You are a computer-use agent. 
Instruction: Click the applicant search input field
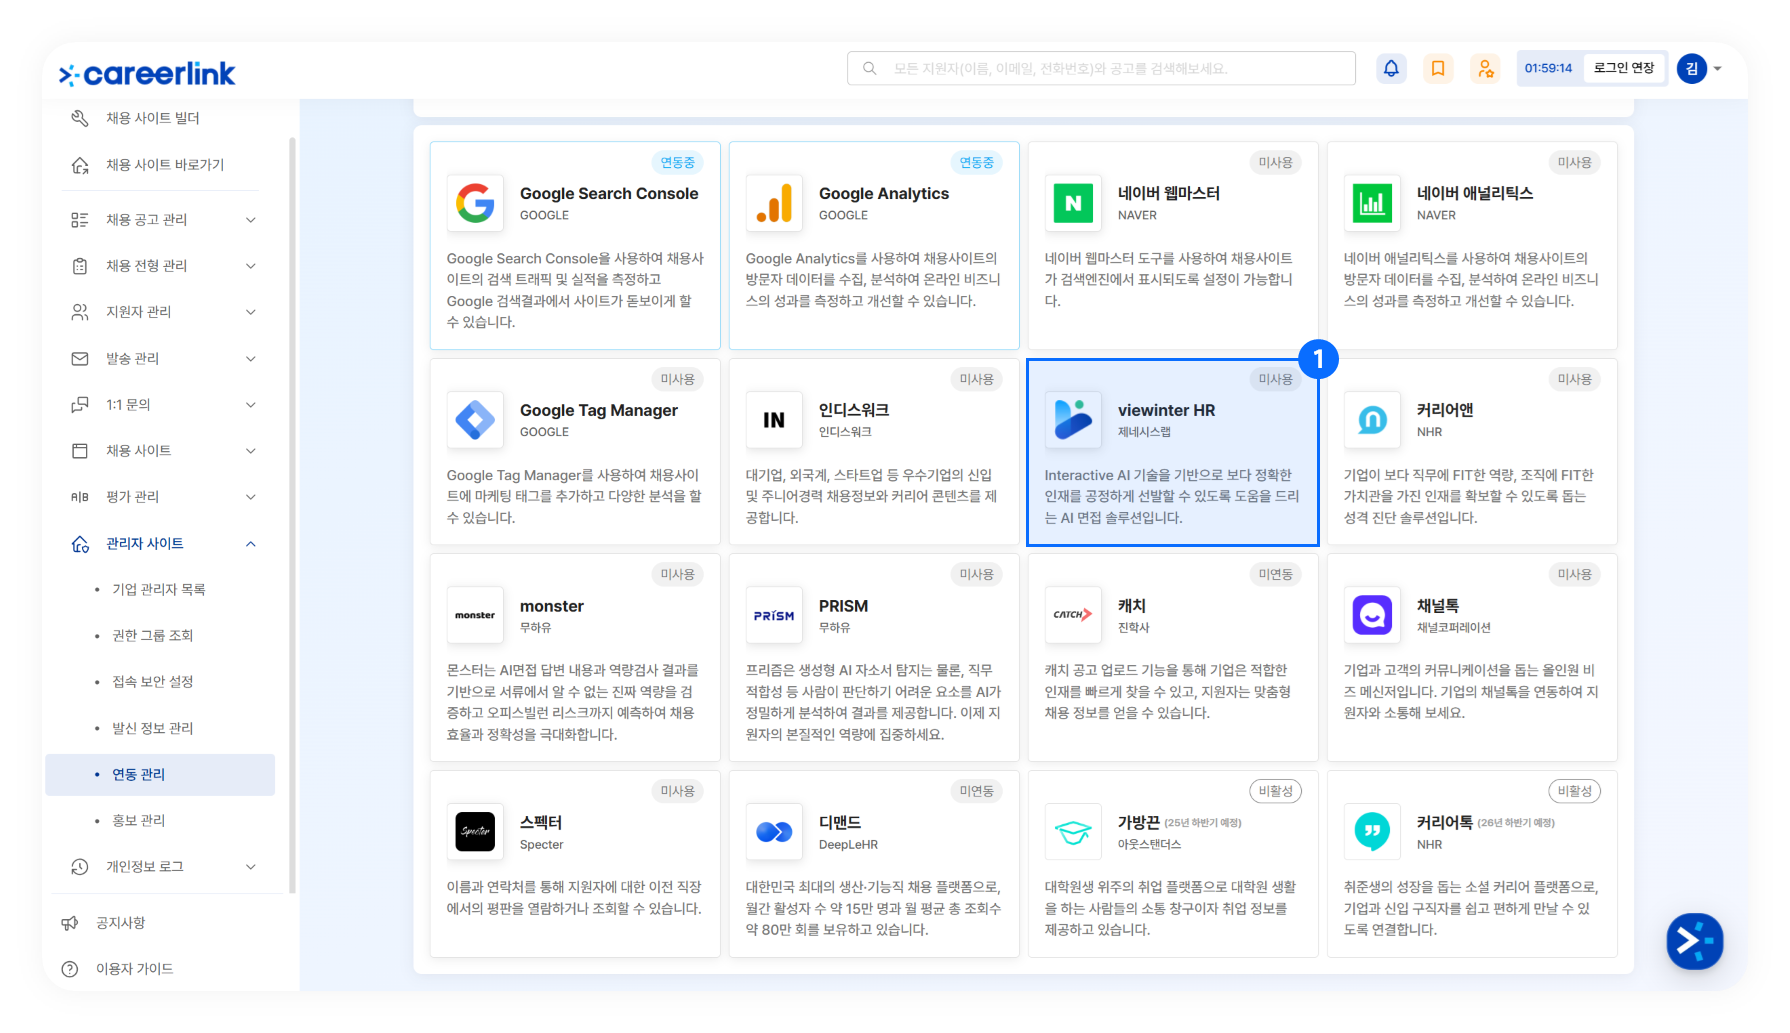point(1101,68)
